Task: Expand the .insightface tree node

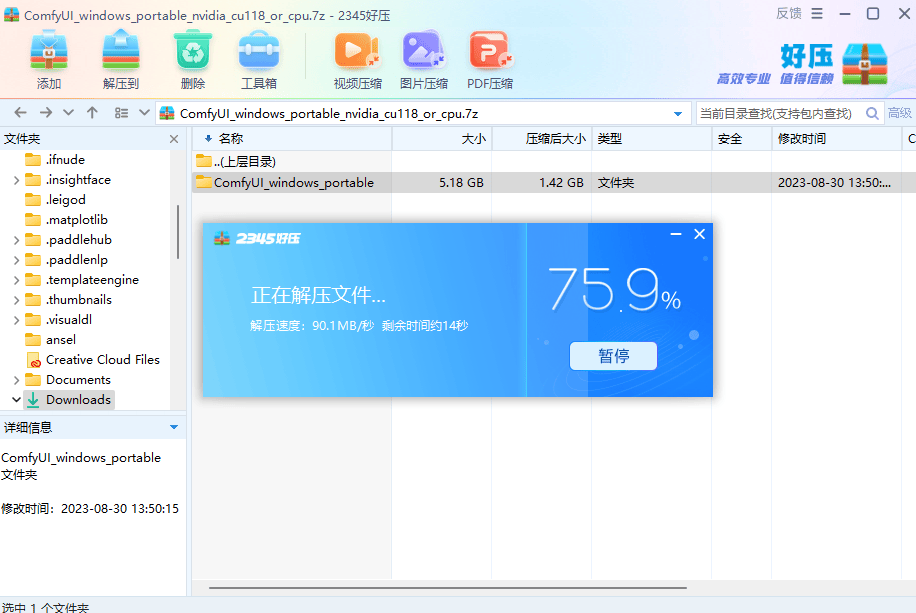Action: [16, 180]
